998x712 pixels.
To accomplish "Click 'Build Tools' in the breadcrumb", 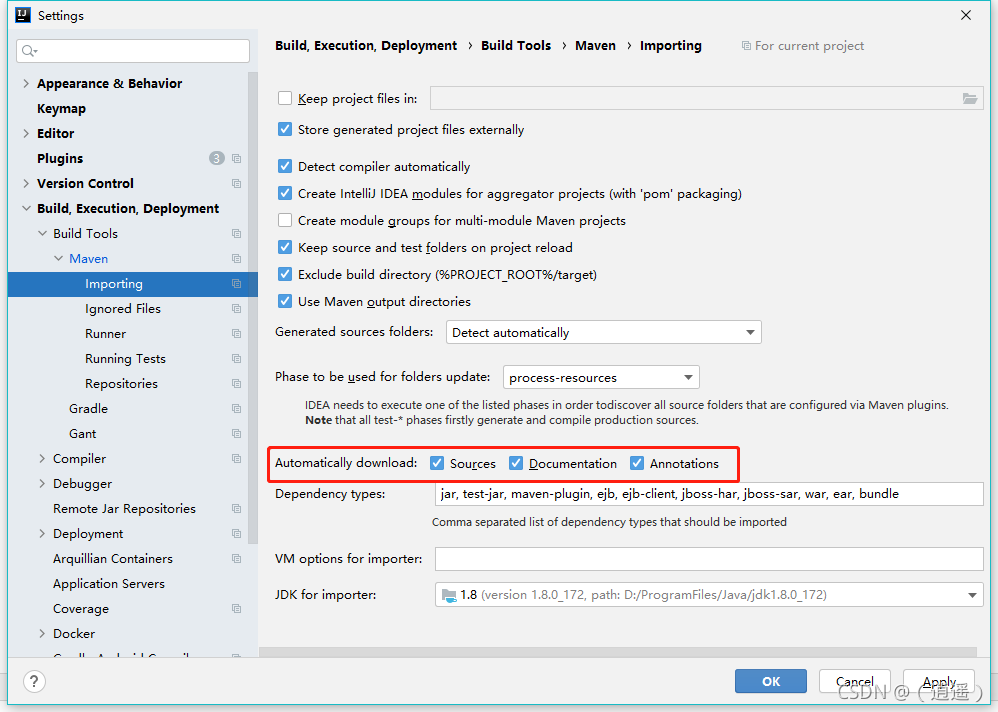I will [x=516, y=46].
